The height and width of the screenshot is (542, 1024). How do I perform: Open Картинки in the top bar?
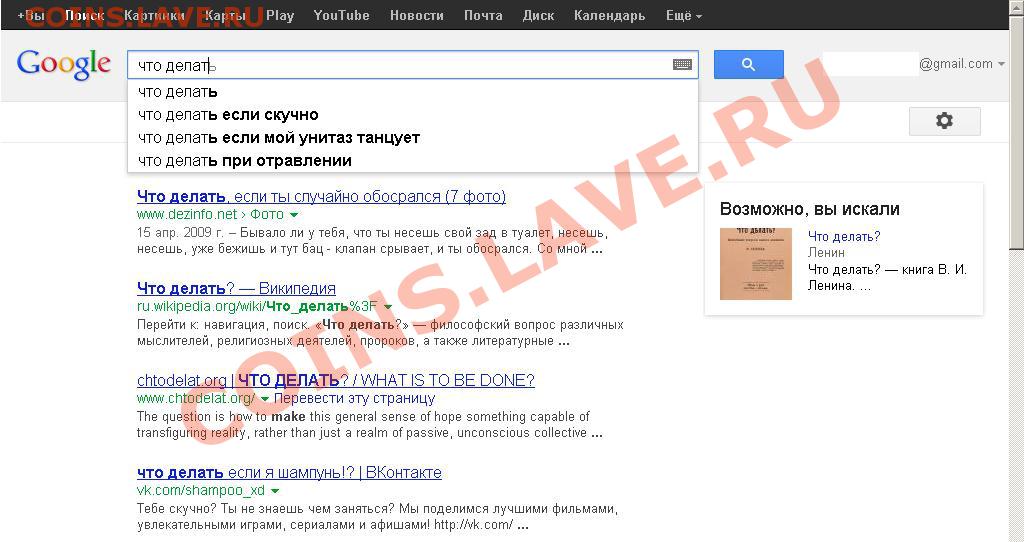(154, 15)
